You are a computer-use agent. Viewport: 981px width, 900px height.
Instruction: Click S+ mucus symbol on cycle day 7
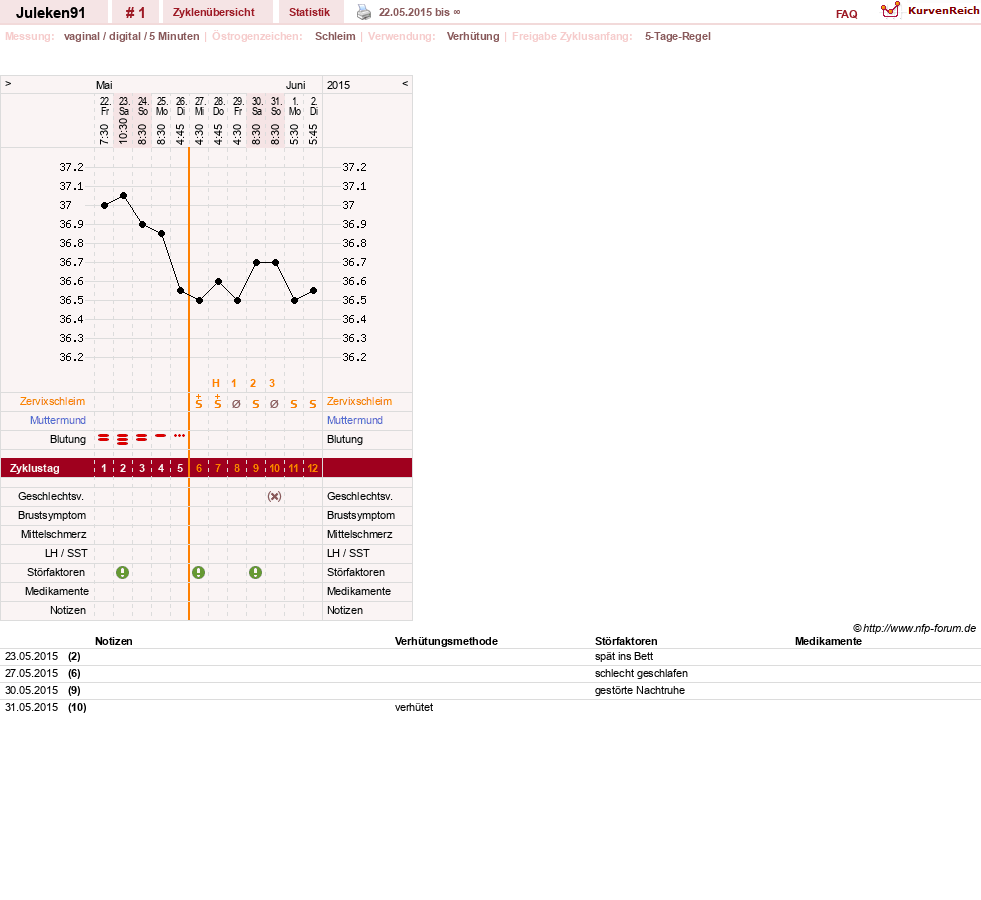[218, 402]
